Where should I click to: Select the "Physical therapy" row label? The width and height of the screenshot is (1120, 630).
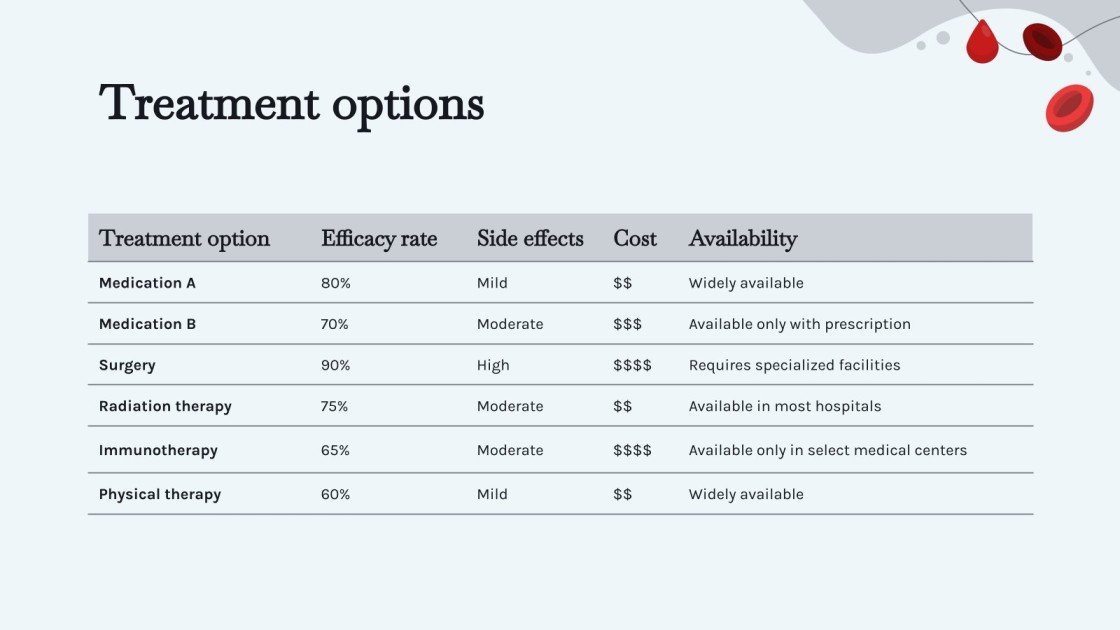[x=160, y=494]
